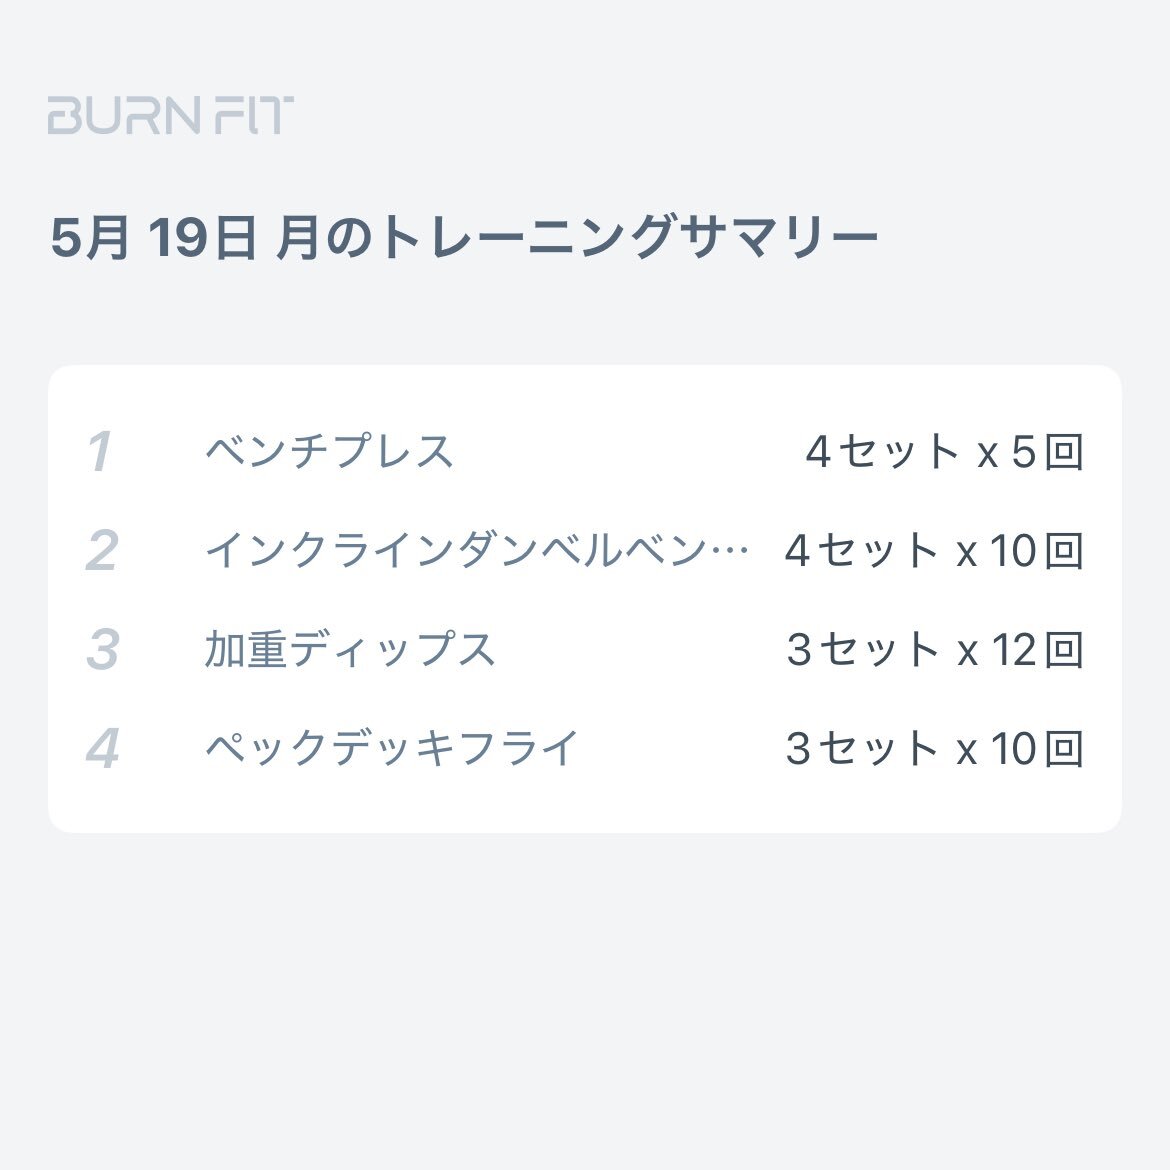Select 3セット x 10回 for pec deck fly
The height and width of the screenshot is (1170, 1170).
(x=934, y=748)
